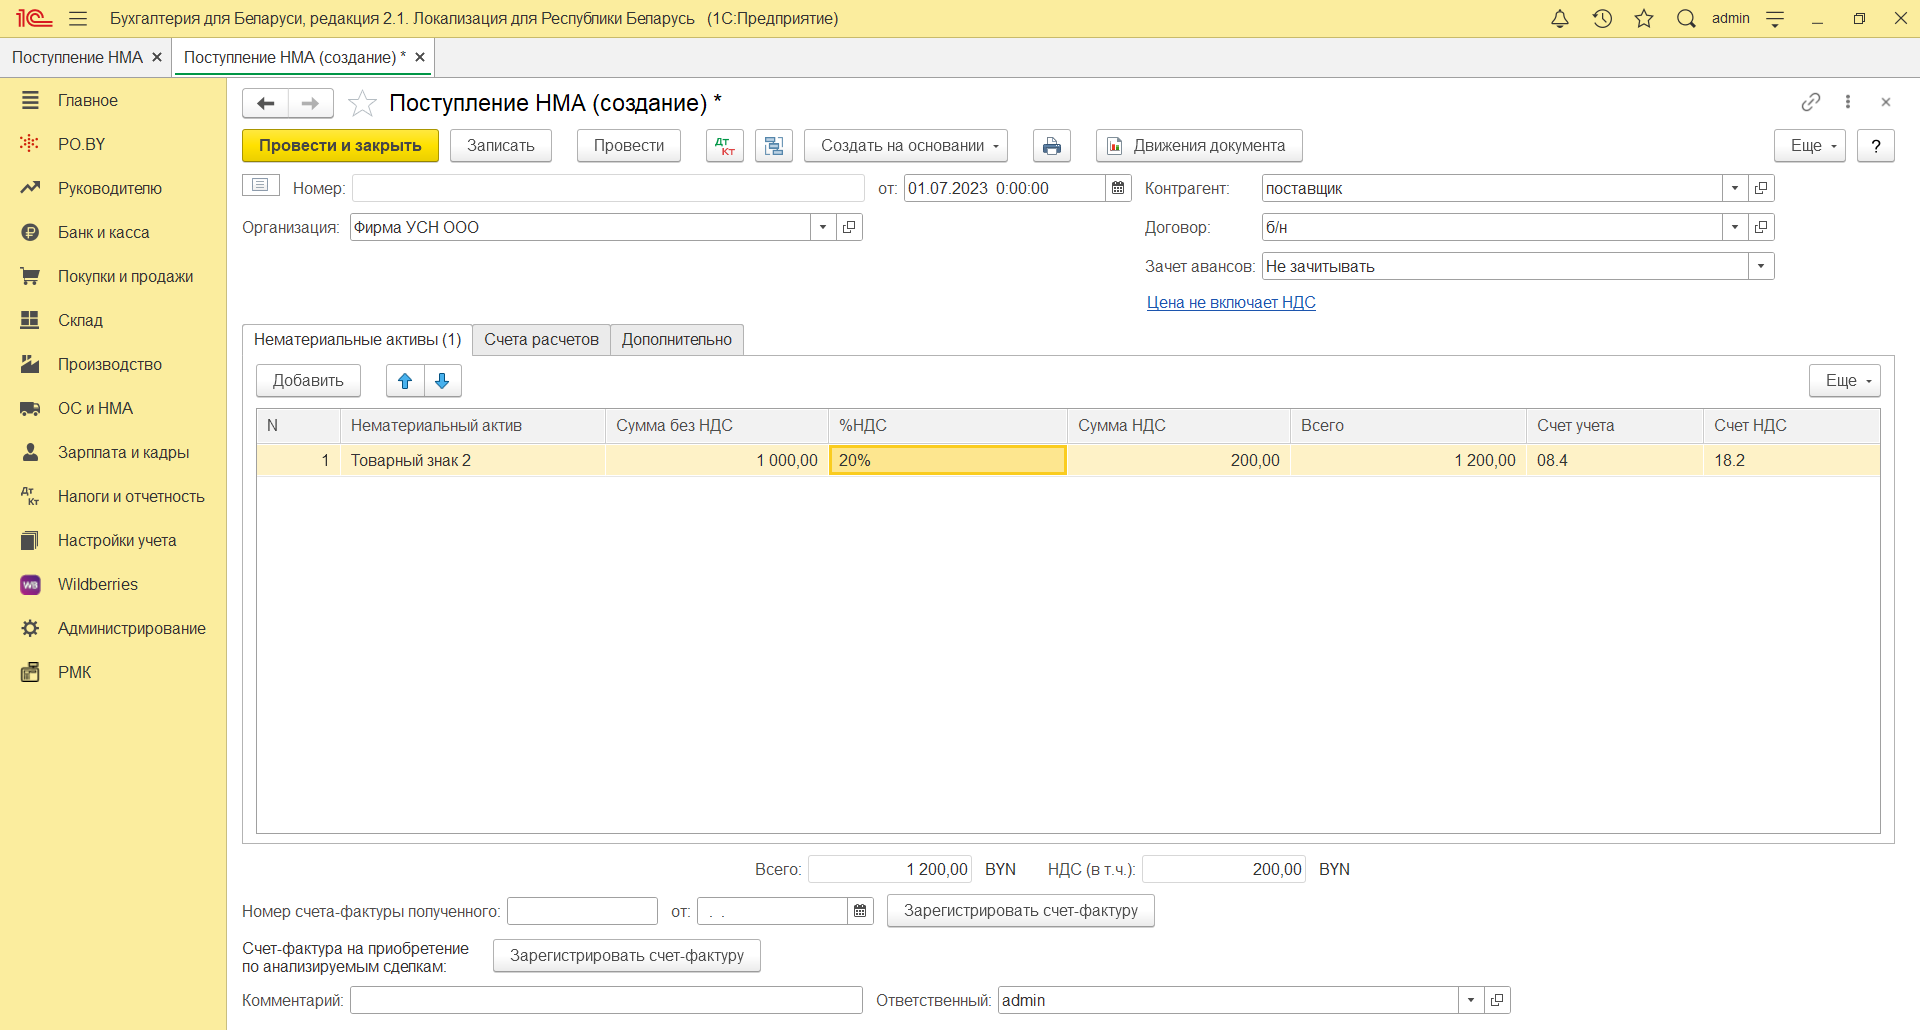
Task: Expand the Организация dropdown list
Action: coord(822,227)
